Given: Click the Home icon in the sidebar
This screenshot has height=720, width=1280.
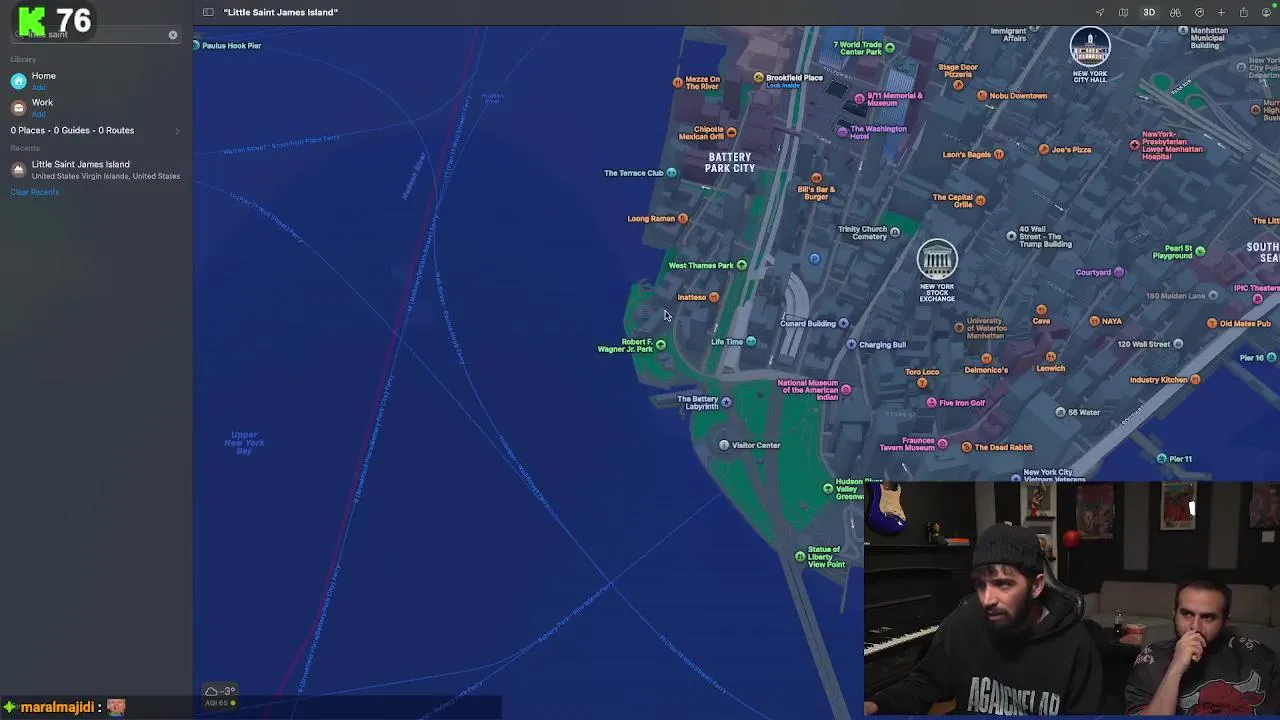Looking at the screenshot, I should tap(18, 81).
